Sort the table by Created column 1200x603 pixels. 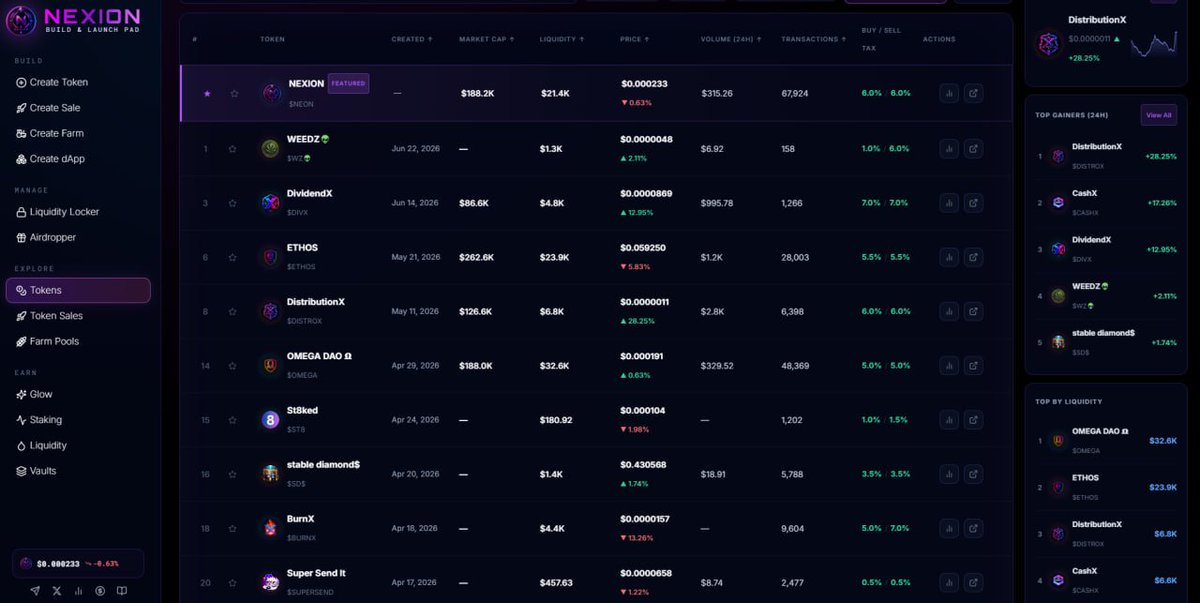coord(412,39)
